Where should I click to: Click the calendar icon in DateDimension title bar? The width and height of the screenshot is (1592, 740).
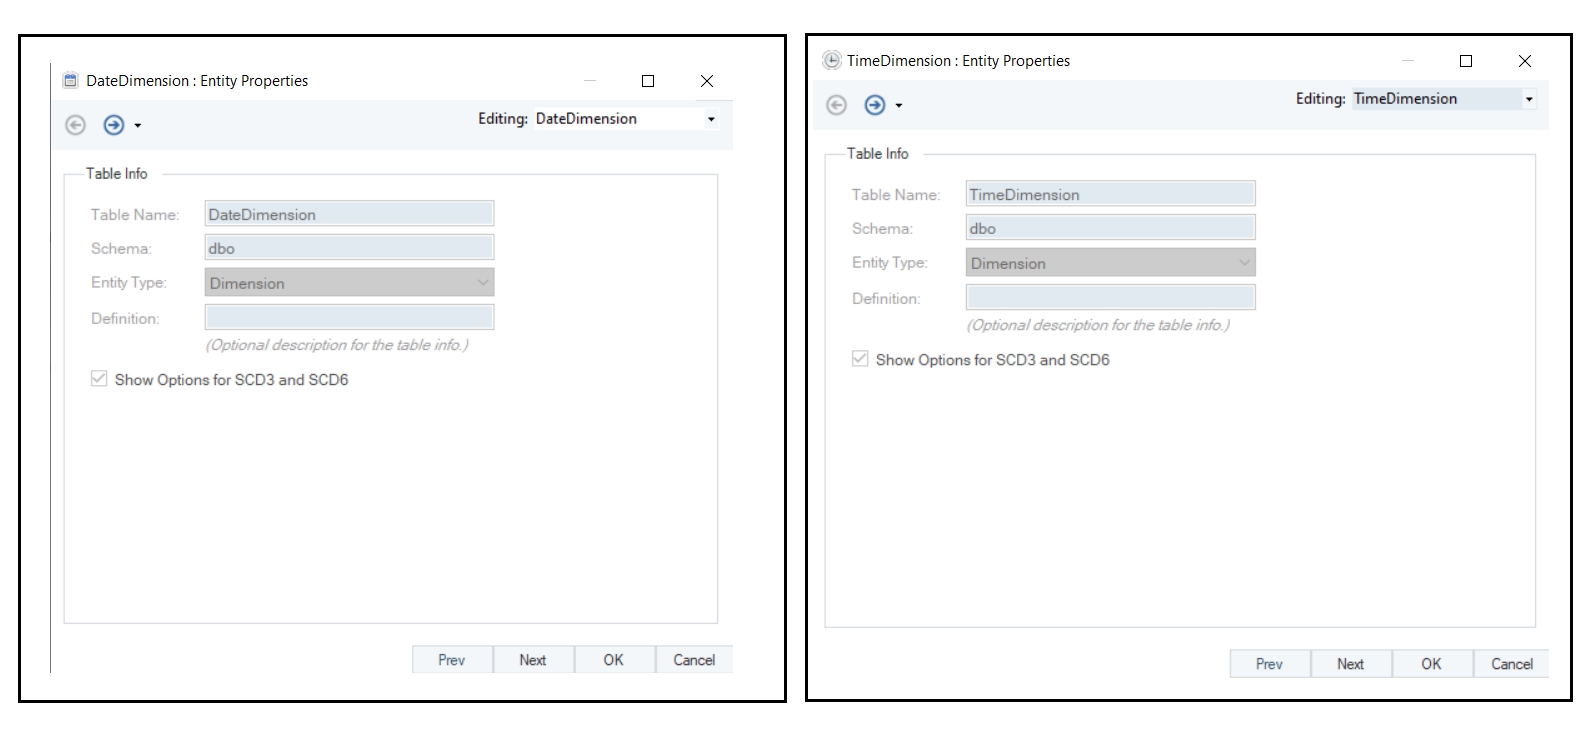point(70,81)
